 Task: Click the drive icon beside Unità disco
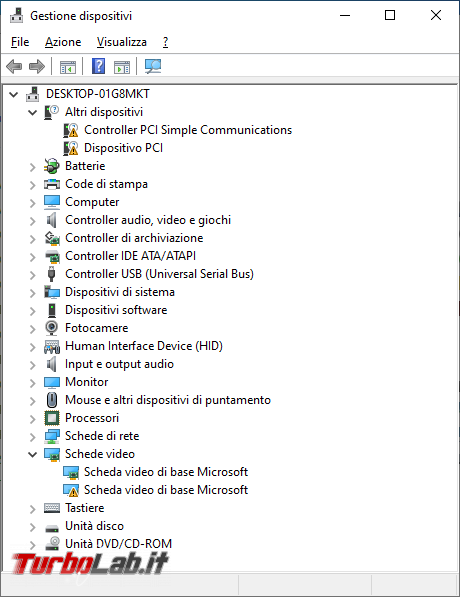click(52, 528)
